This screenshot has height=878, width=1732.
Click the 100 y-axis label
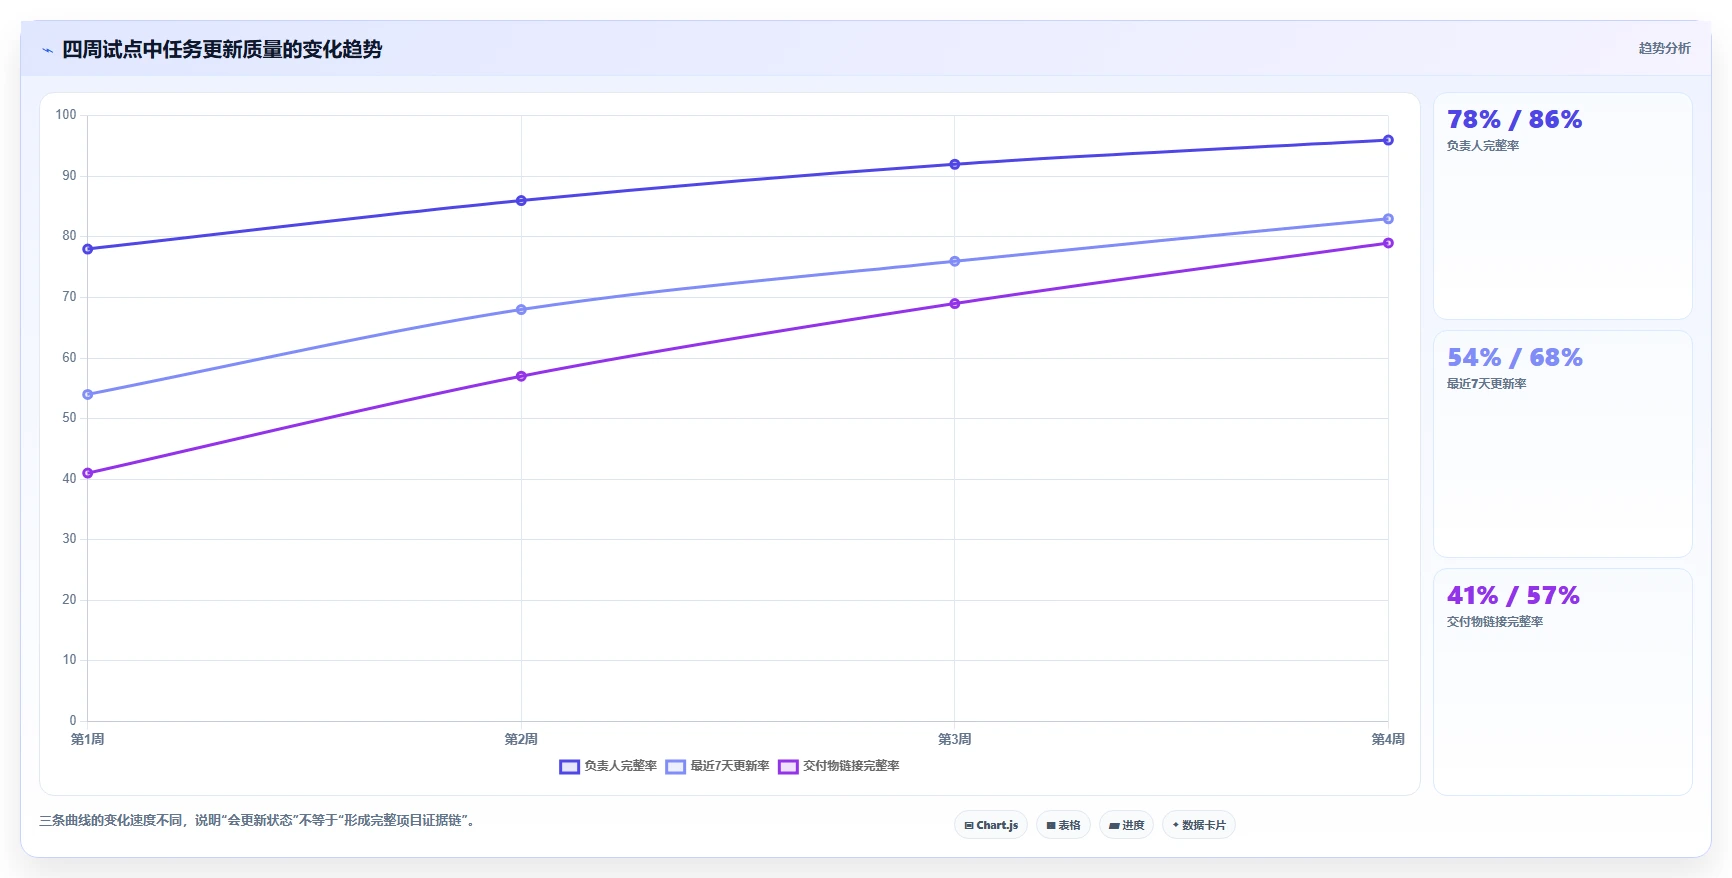click(x=66, y=115)
